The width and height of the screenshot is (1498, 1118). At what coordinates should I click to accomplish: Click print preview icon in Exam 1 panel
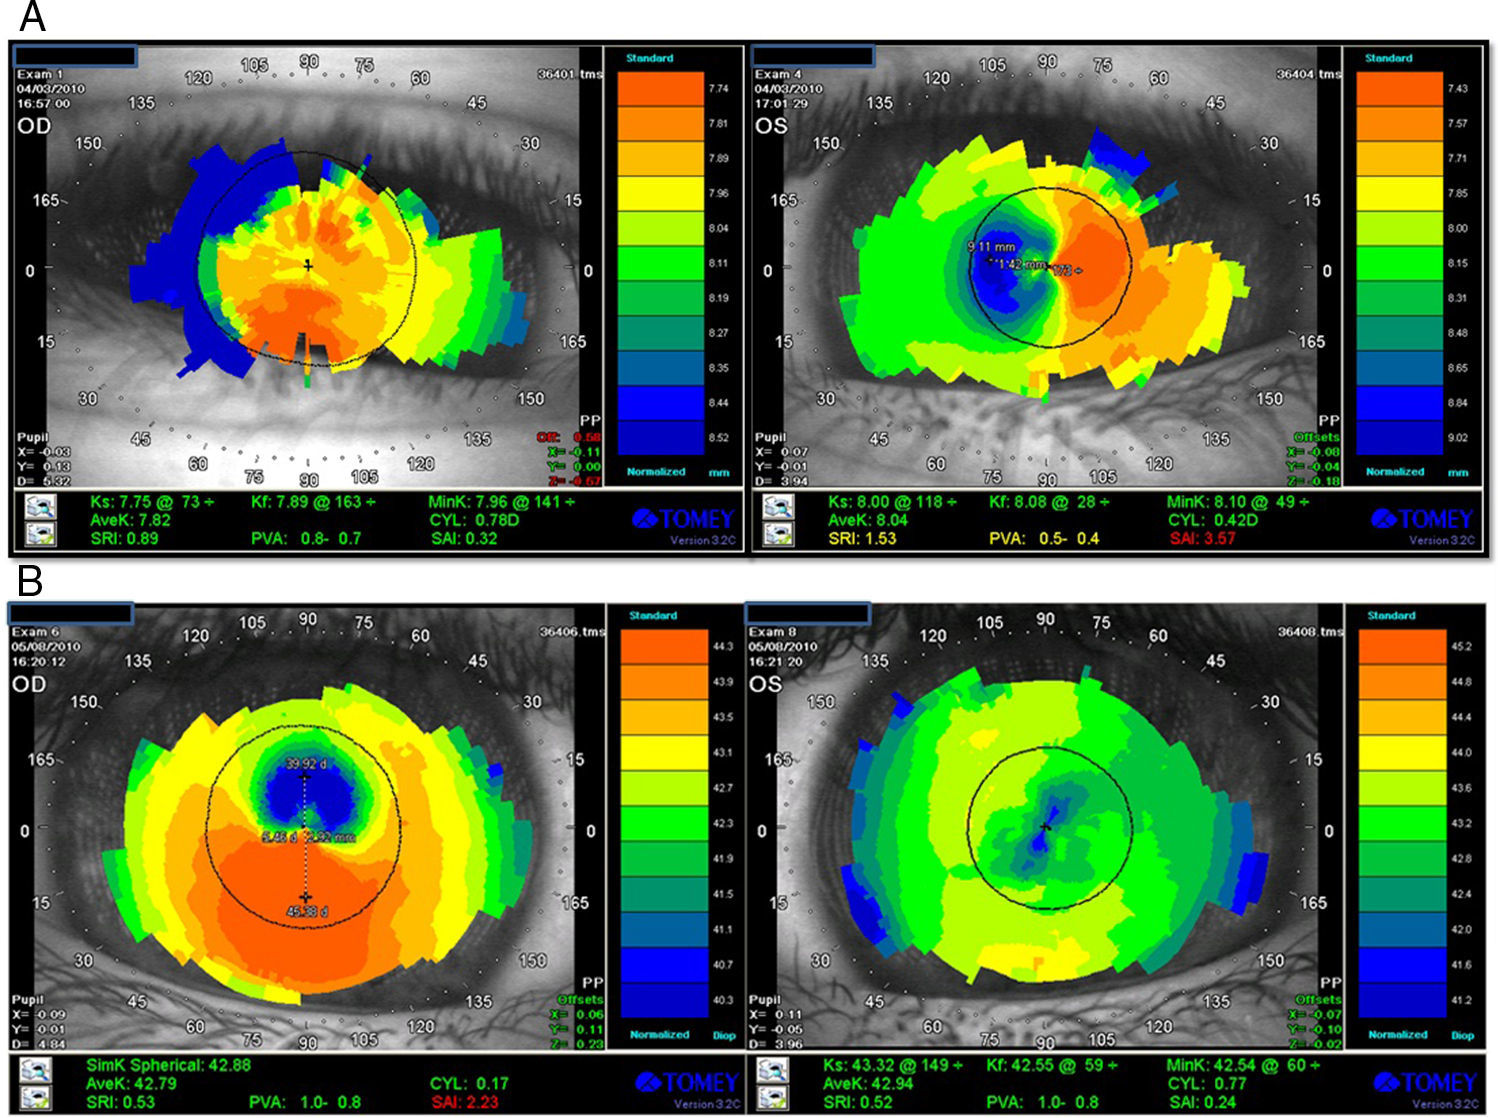(42, 507)
